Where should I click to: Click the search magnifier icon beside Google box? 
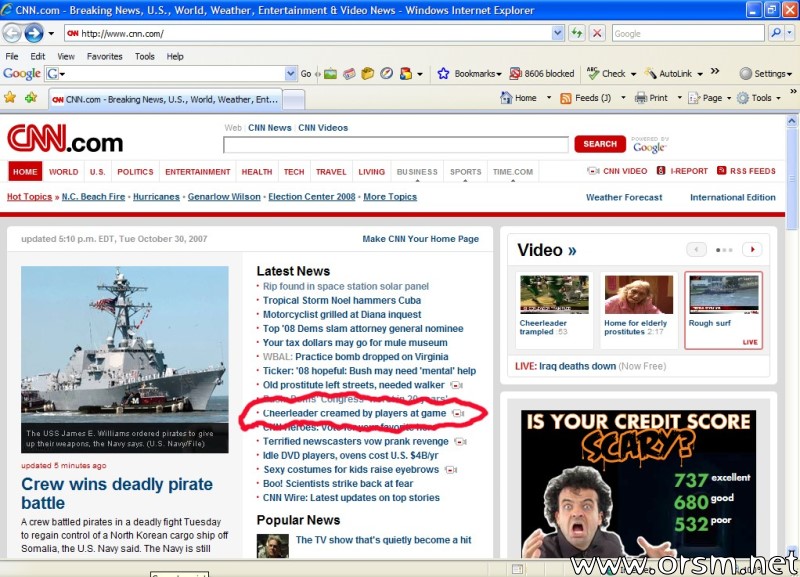pyautogui.click(x=776, y=33)
